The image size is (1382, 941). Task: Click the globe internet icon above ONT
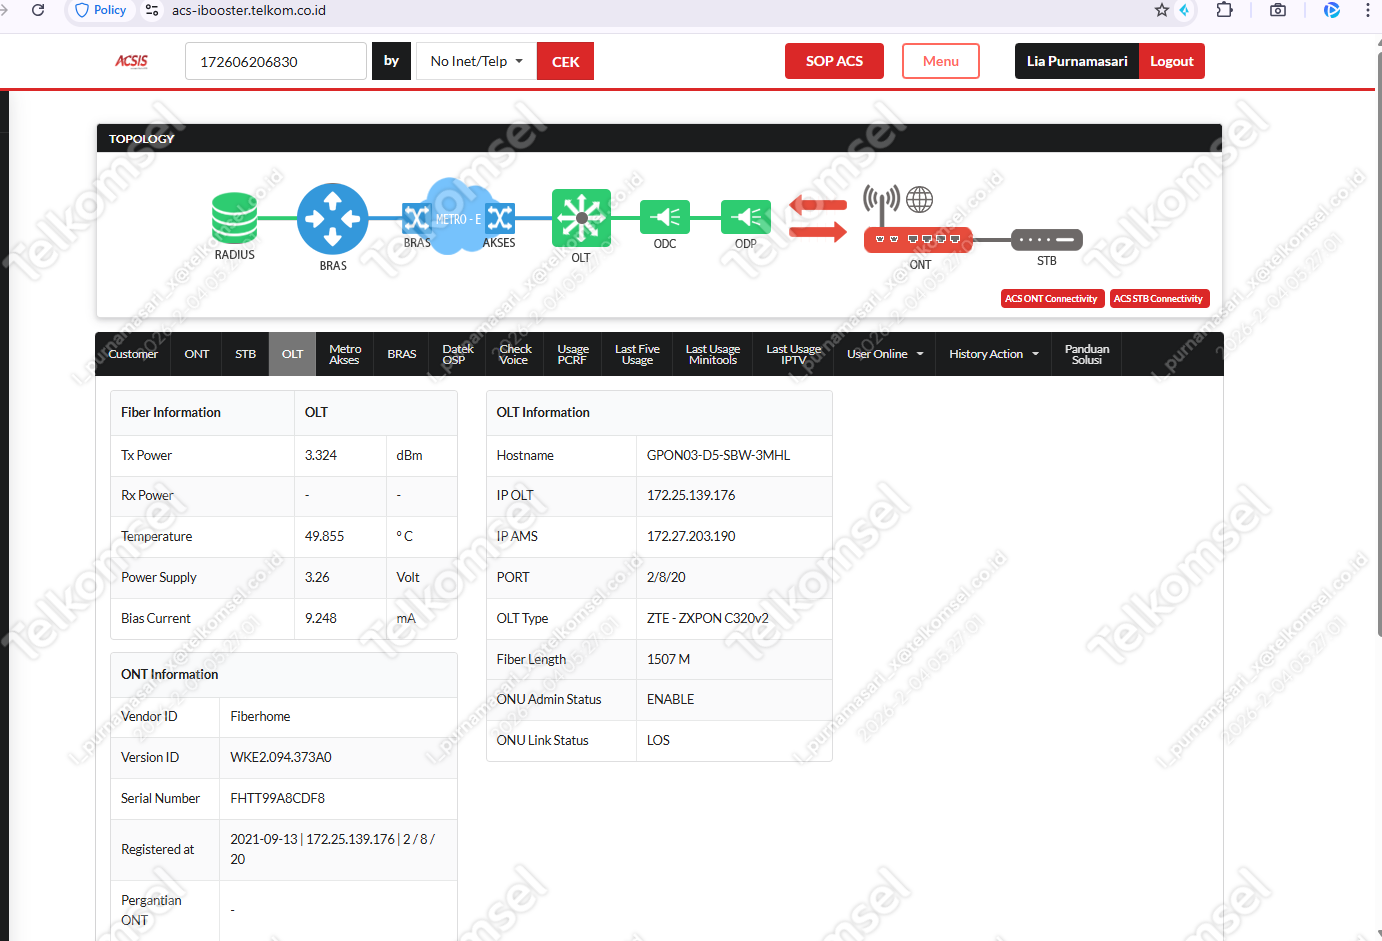point(920,199)
